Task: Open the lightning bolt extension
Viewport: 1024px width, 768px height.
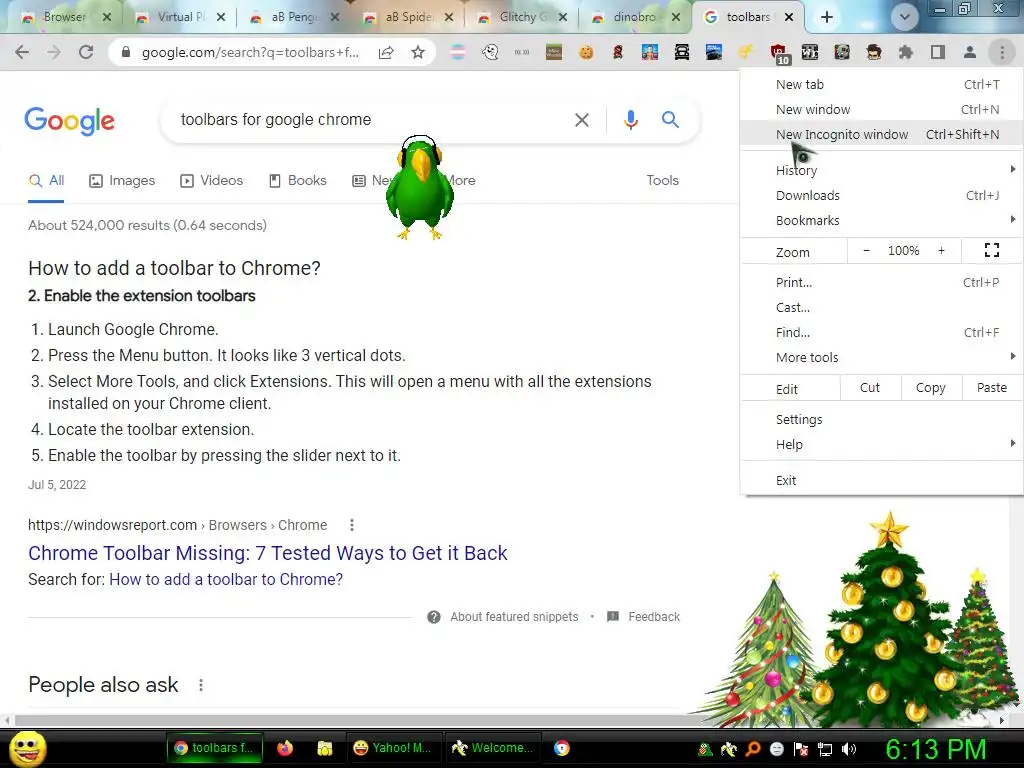Action: (746, 52)
